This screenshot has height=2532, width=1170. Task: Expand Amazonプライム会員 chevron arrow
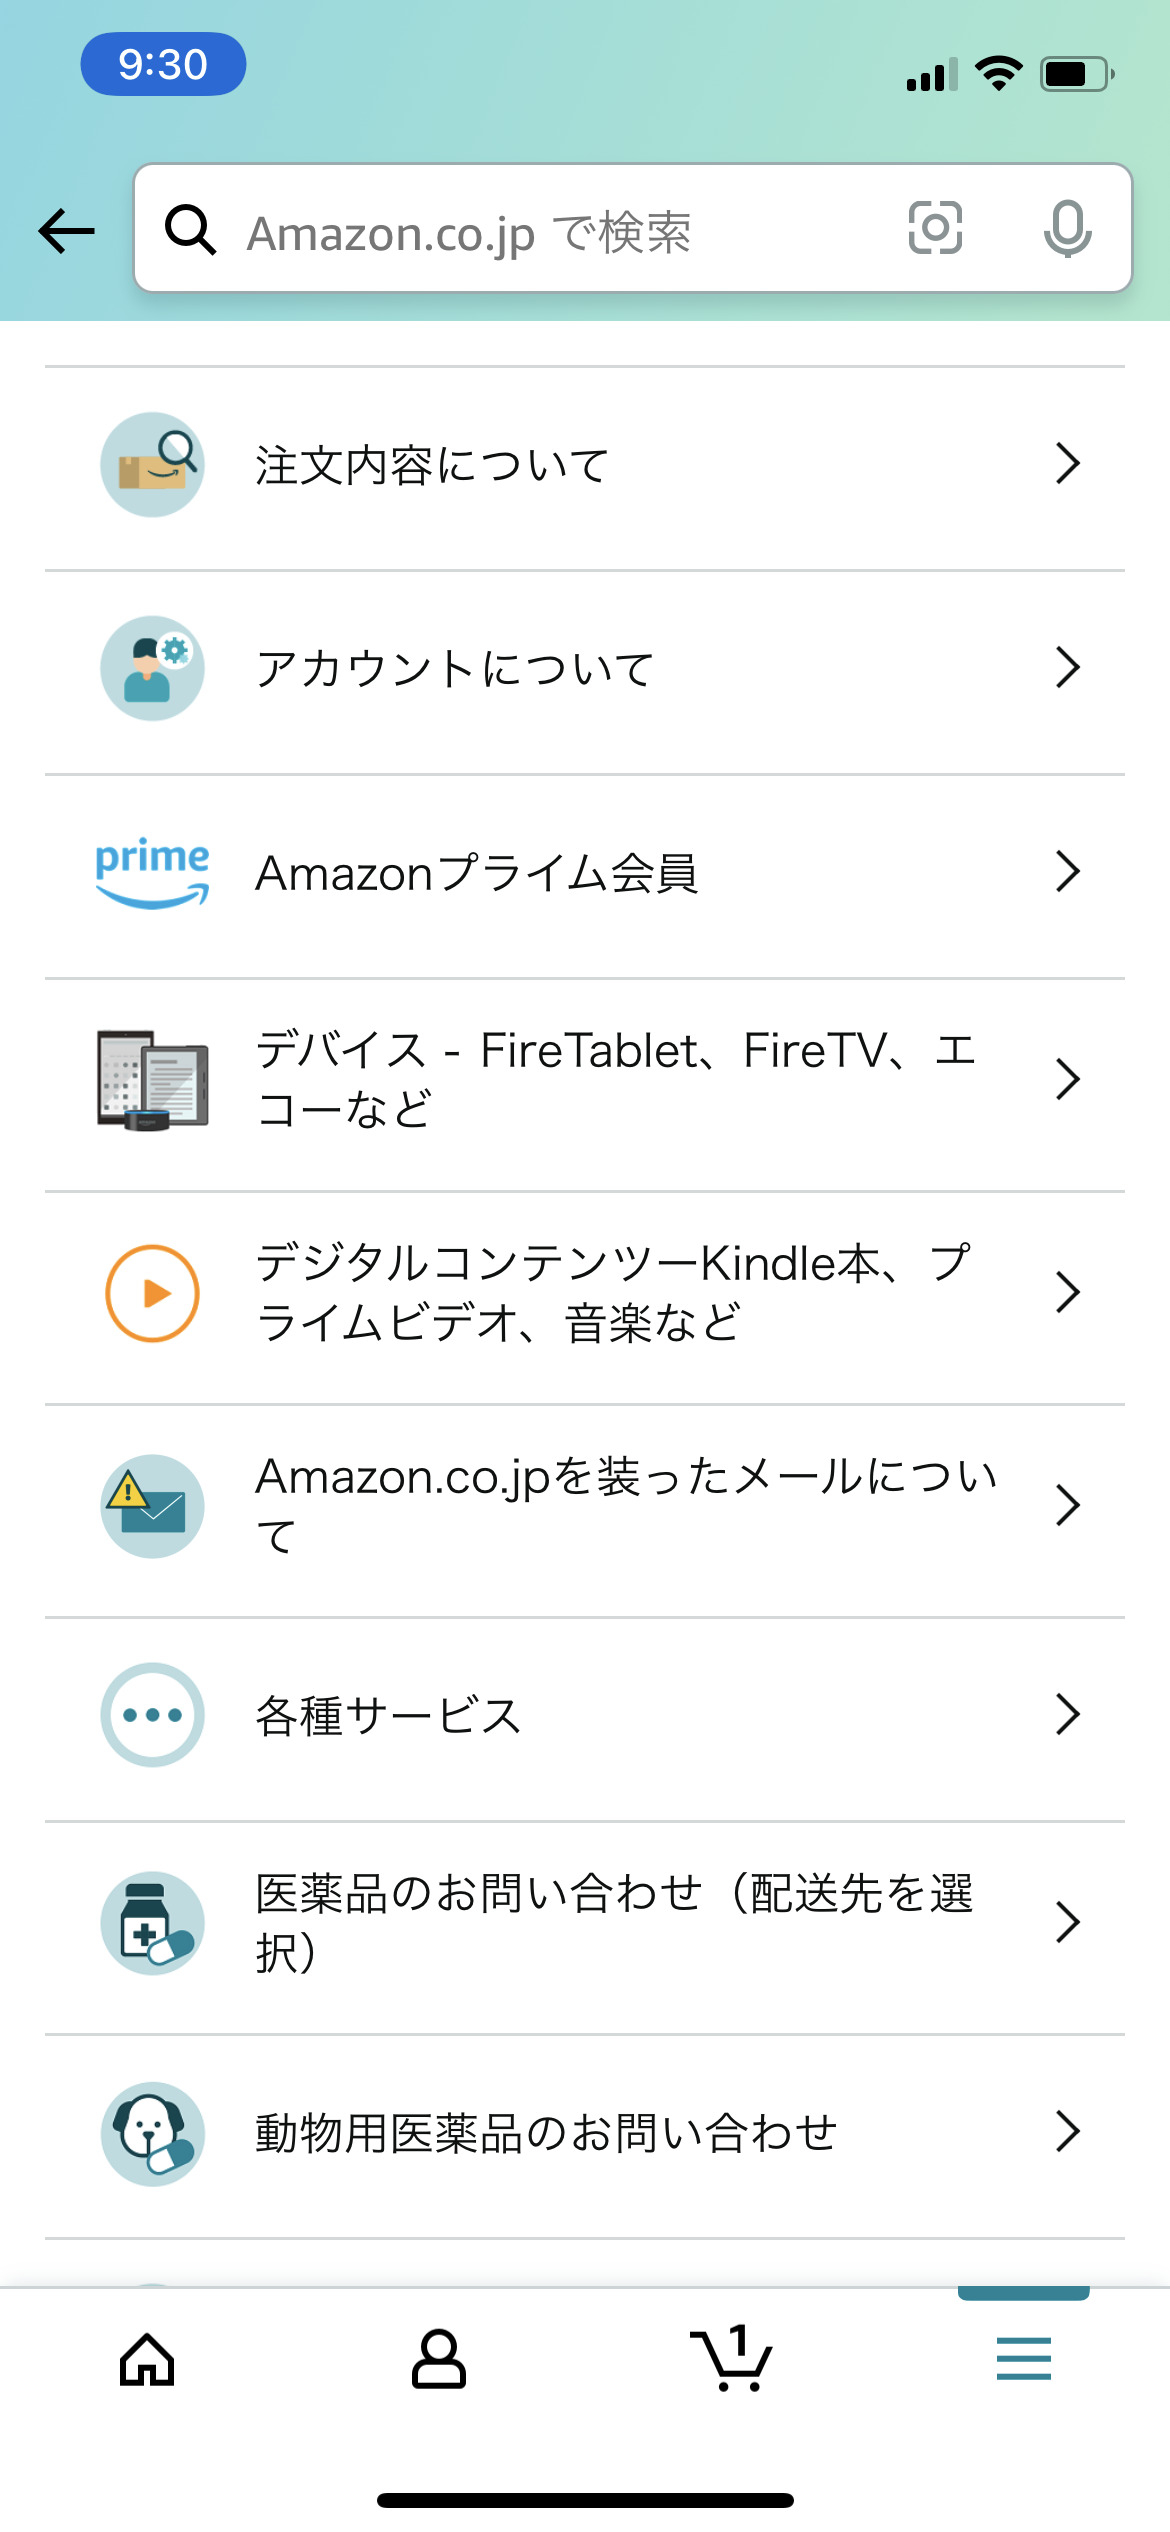point(1067,872)
